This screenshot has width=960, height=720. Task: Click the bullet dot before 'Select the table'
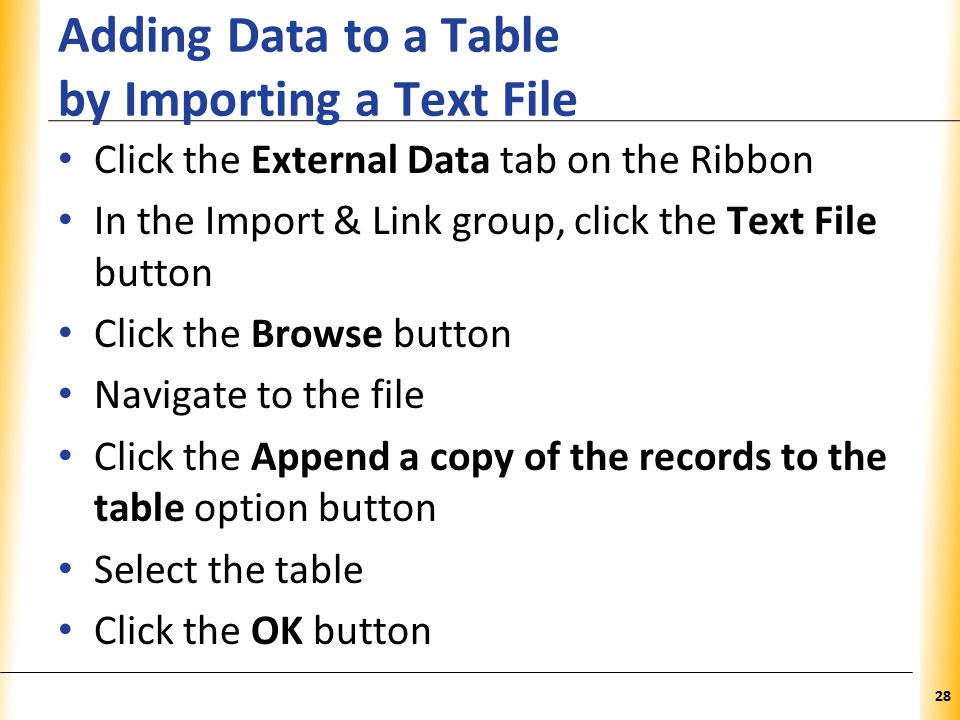coord(66,569)
